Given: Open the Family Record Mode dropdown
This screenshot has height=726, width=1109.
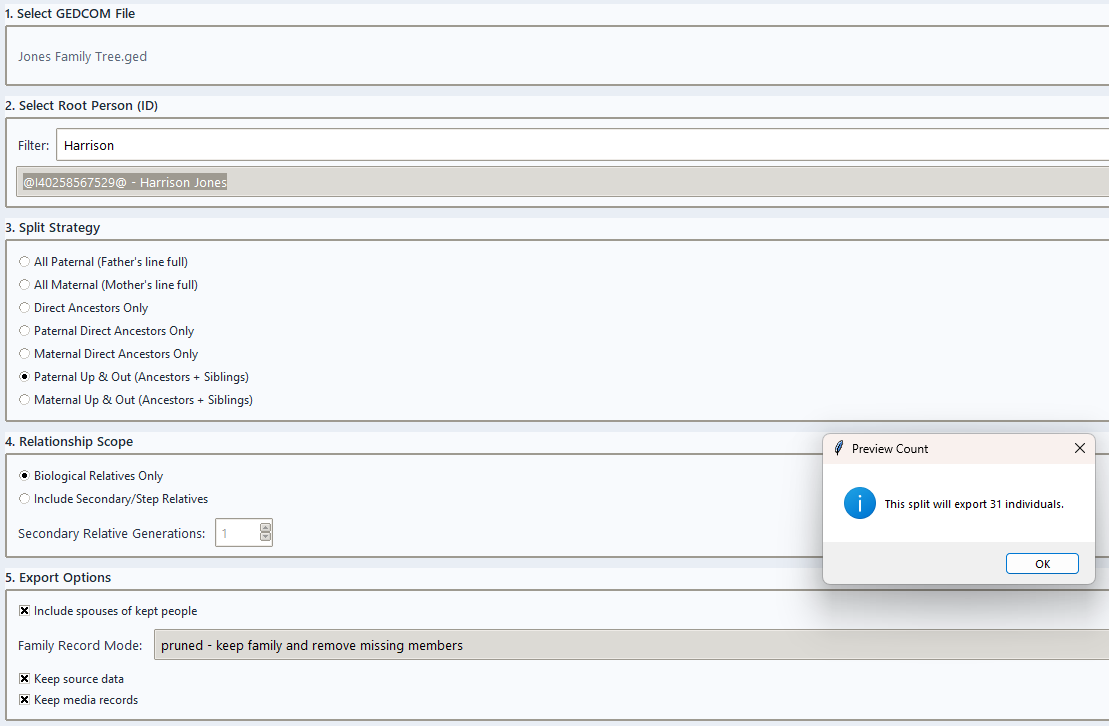Looking at the screenshot, I should [630, 645].
